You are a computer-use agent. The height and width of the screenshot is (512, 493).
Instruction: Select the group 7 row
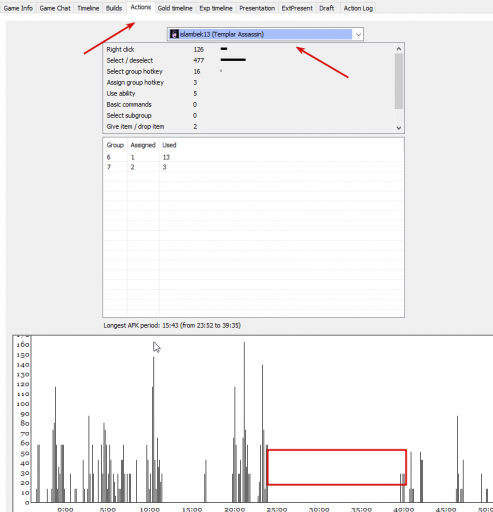click(253, 167)
